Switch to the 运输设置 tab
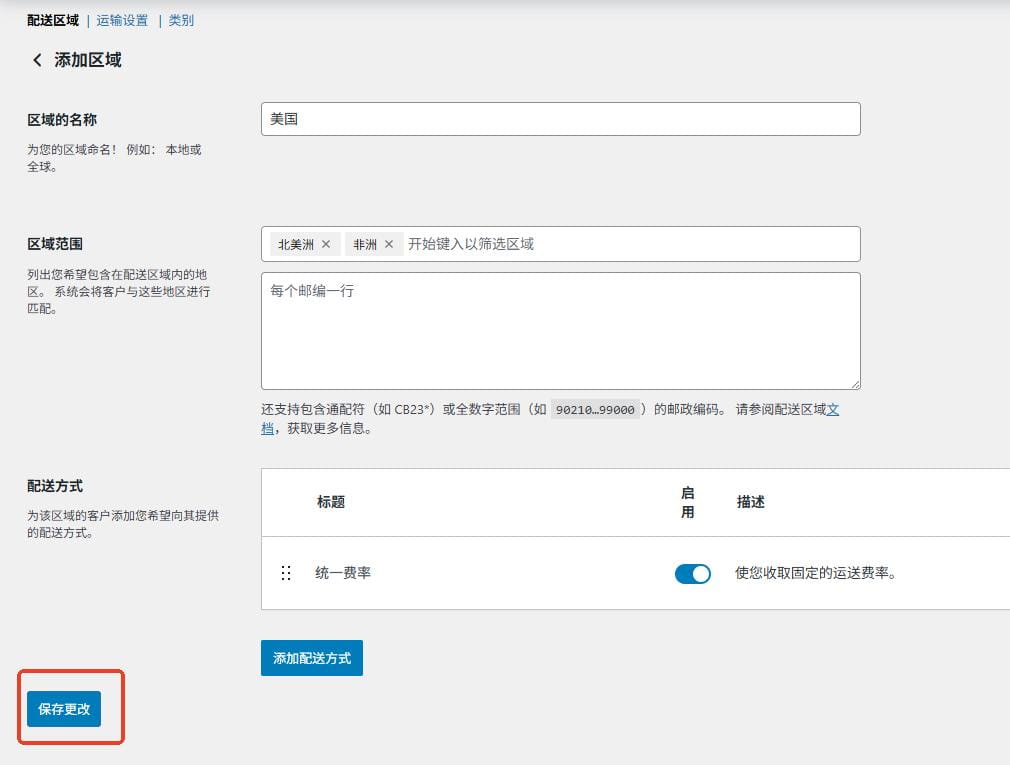1010x765 pixels. (x=120, y=19)
